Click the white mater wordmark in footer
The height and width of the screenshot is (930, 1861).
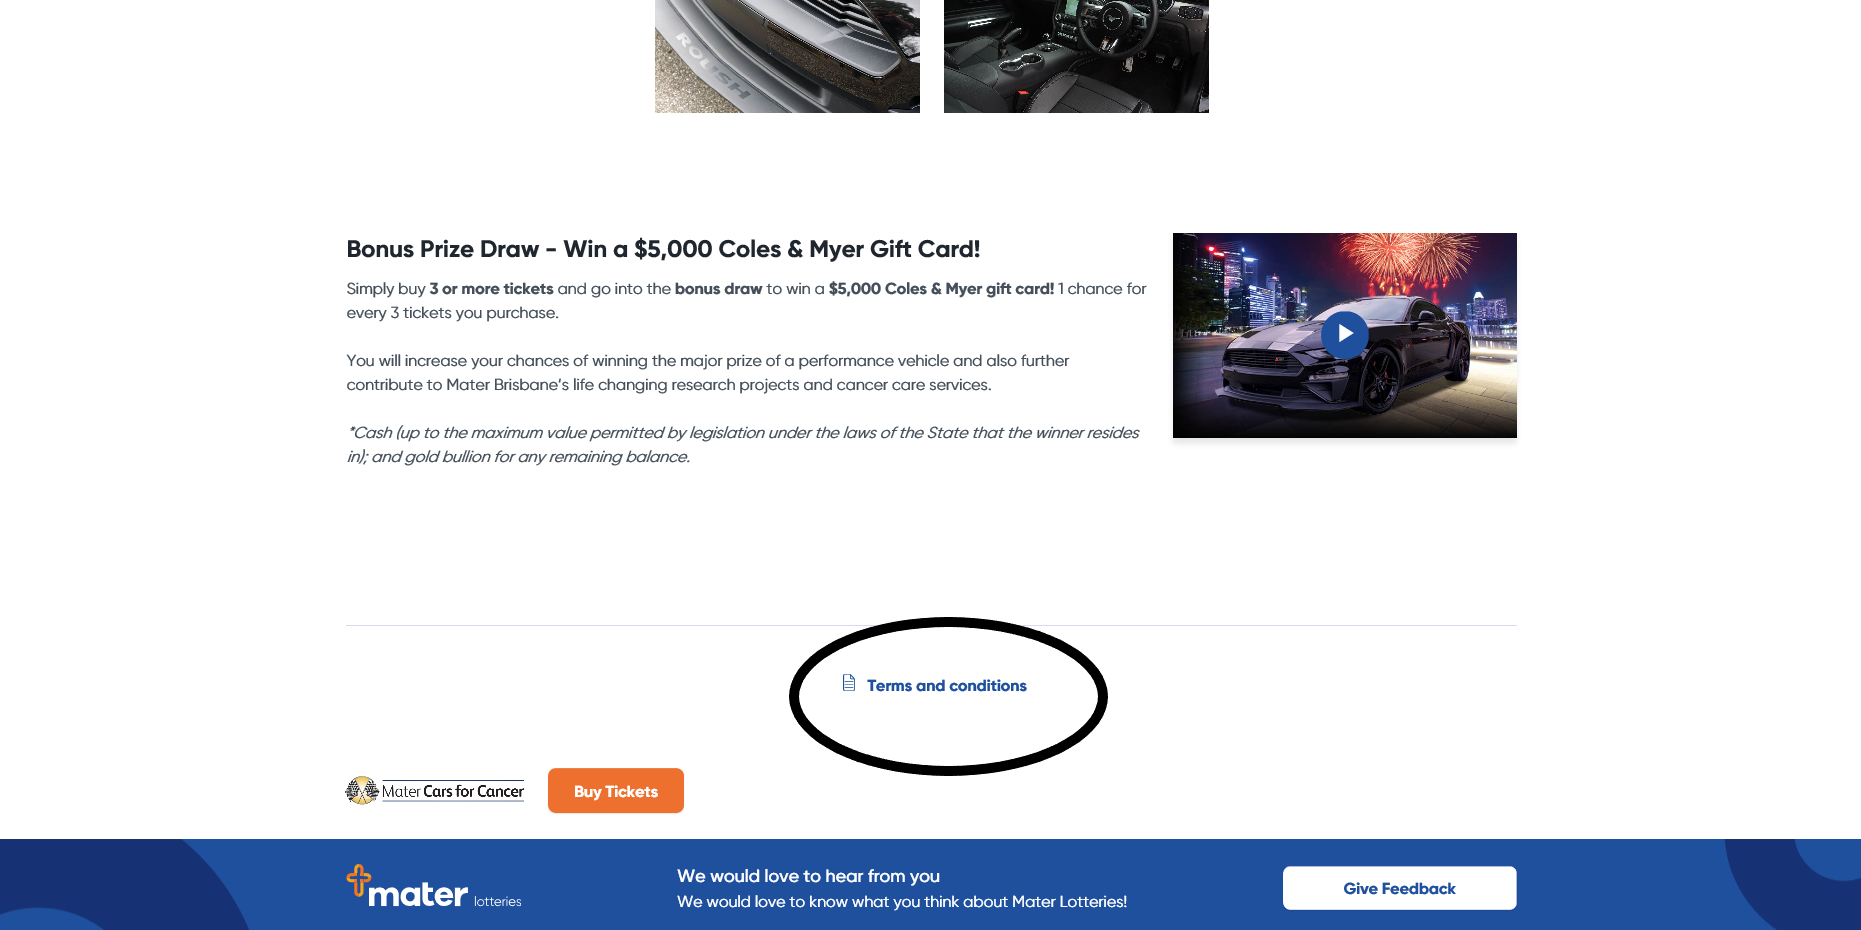(x=418, y=894)
